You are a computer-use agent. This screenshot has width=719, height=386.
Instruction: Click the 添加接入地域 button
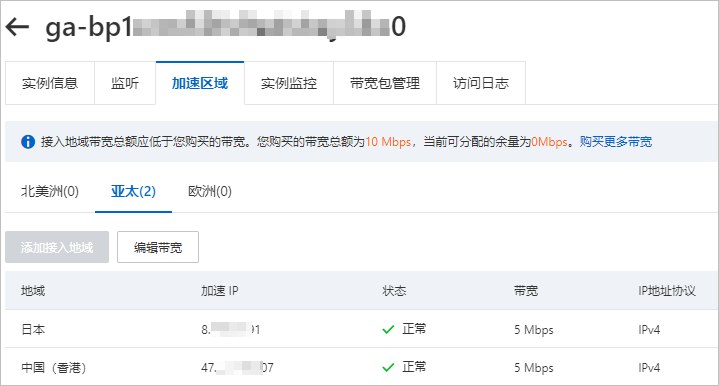pyautogui.click(x=57, y=247)
